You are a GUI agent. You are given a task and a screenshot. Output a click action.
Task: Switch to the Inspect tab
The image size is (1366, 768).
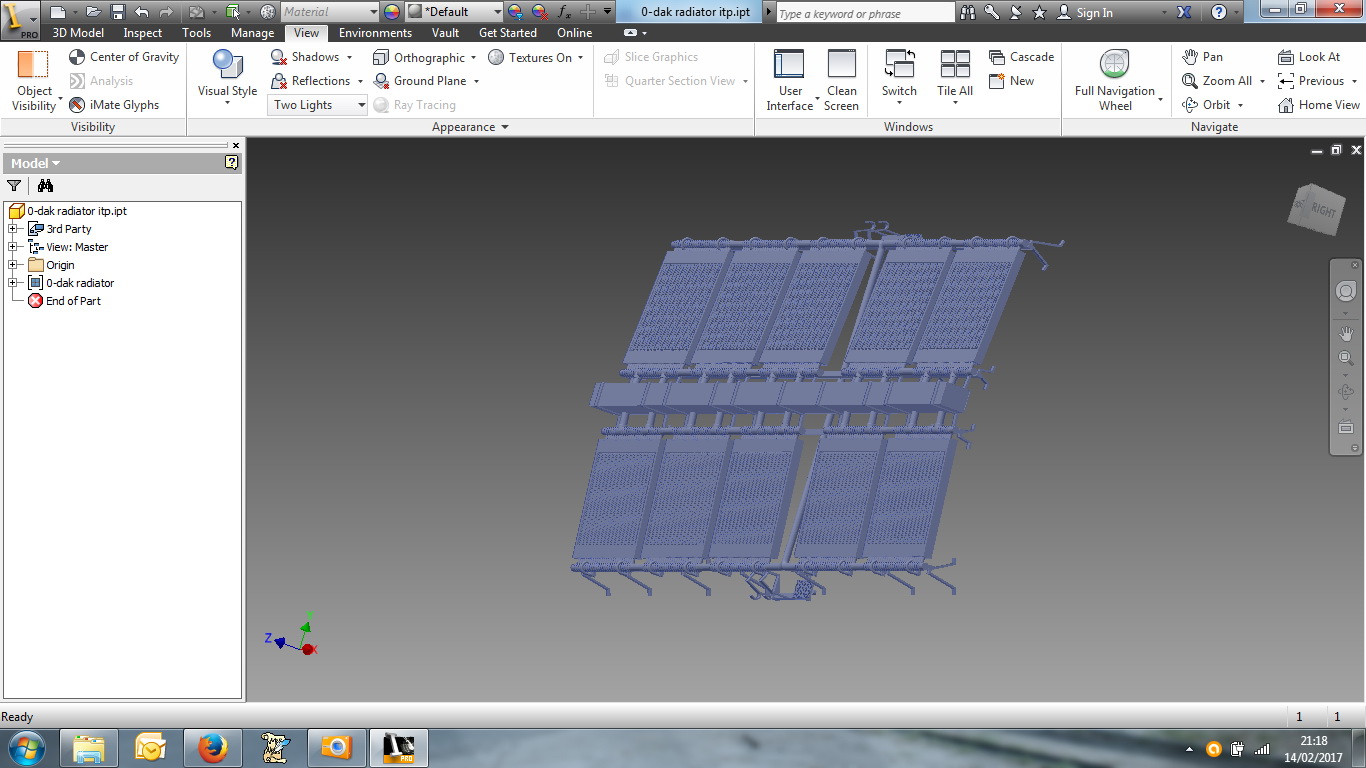tap(143, 33)
